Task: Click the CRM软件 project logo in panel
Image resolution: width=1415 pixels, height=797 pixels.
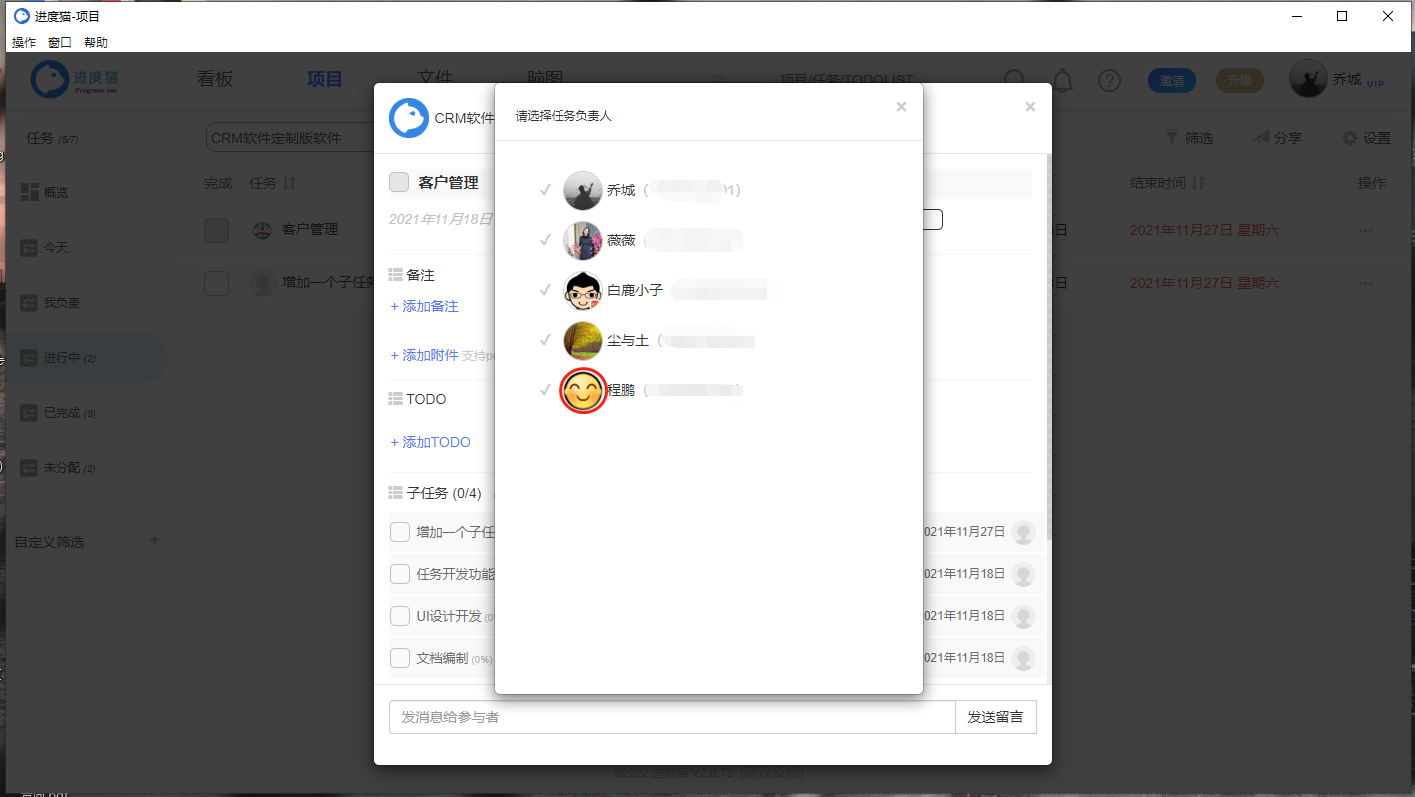Action: (409, 118)
